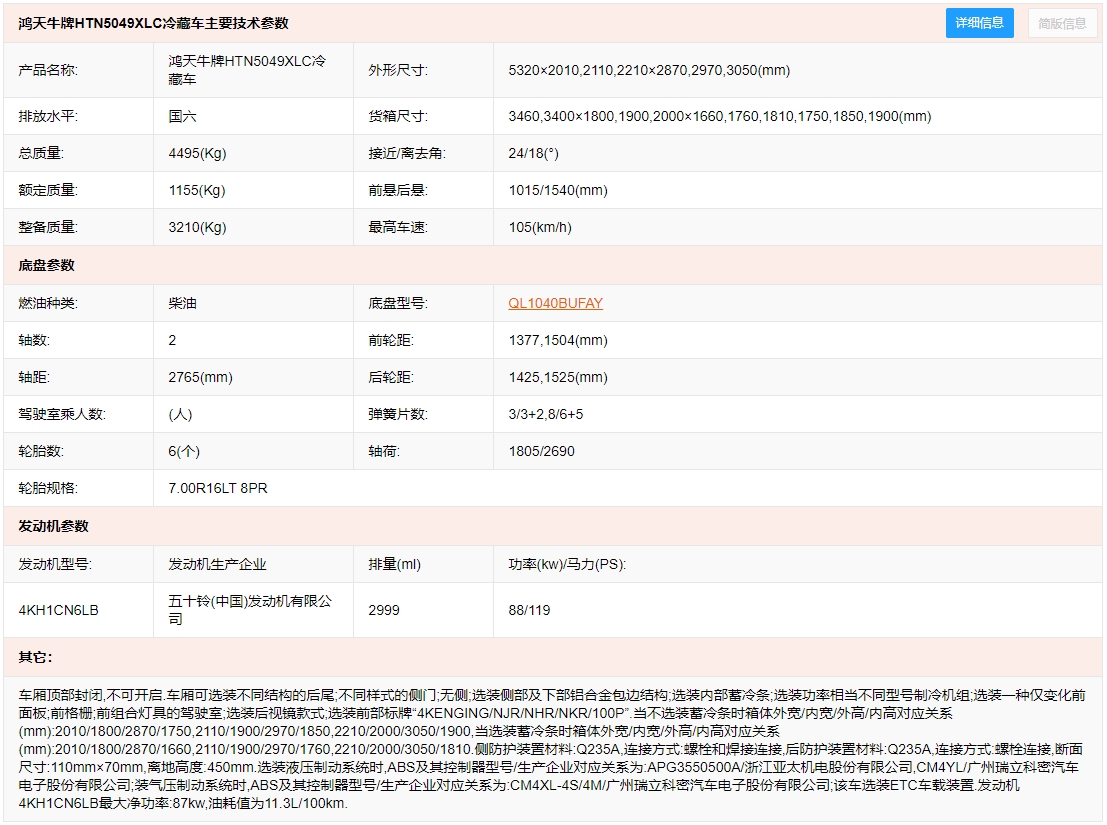
Task: Click the 排量(ml) column header
Action: coord(395,565)
